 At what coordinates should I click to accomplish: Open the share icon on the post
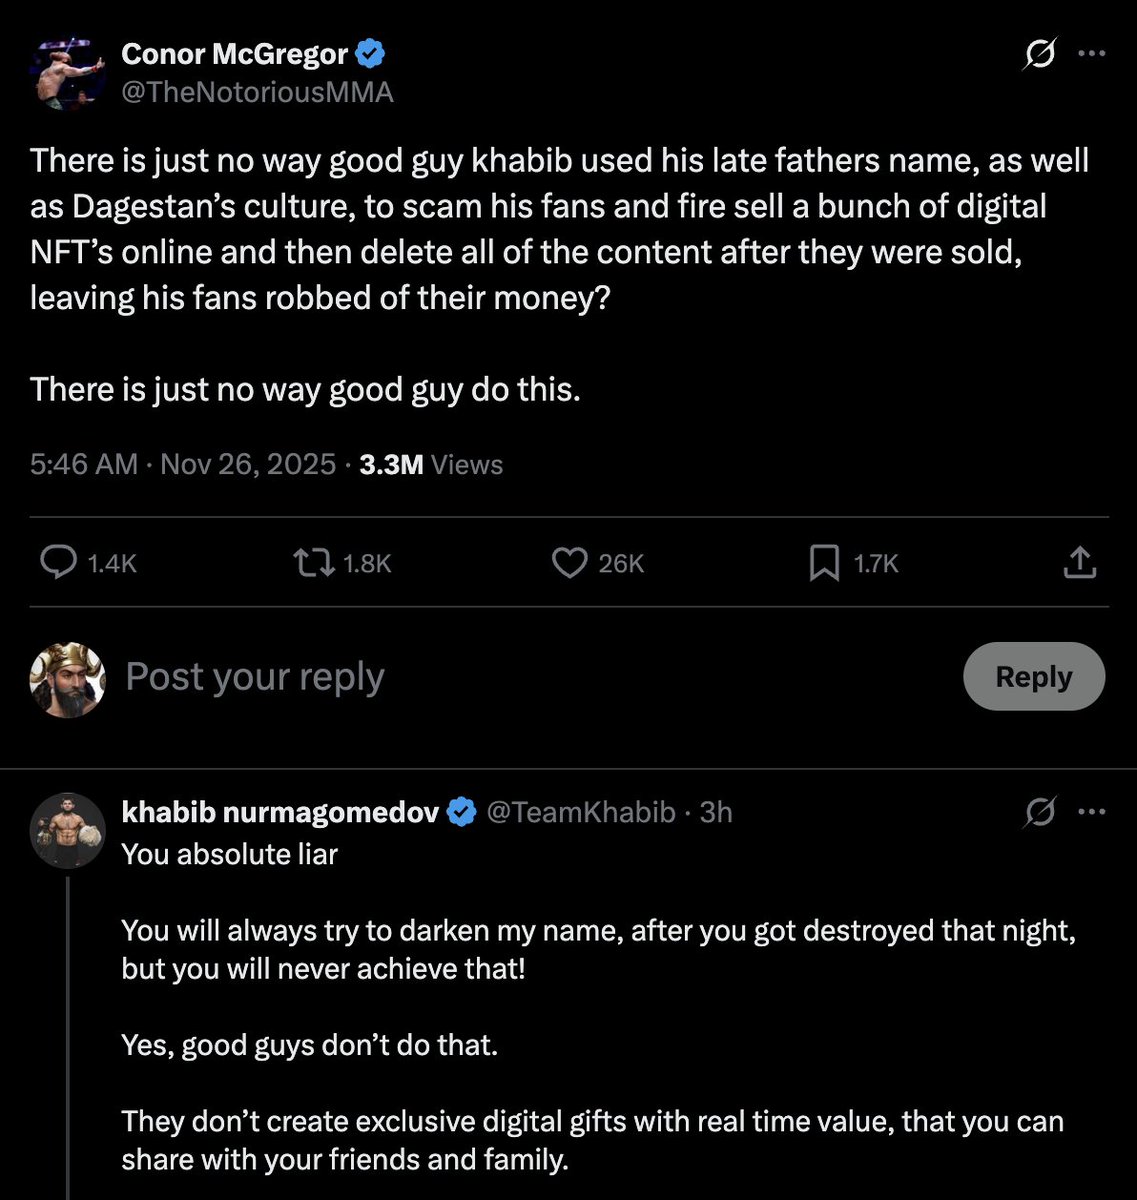coord(1080,563)
